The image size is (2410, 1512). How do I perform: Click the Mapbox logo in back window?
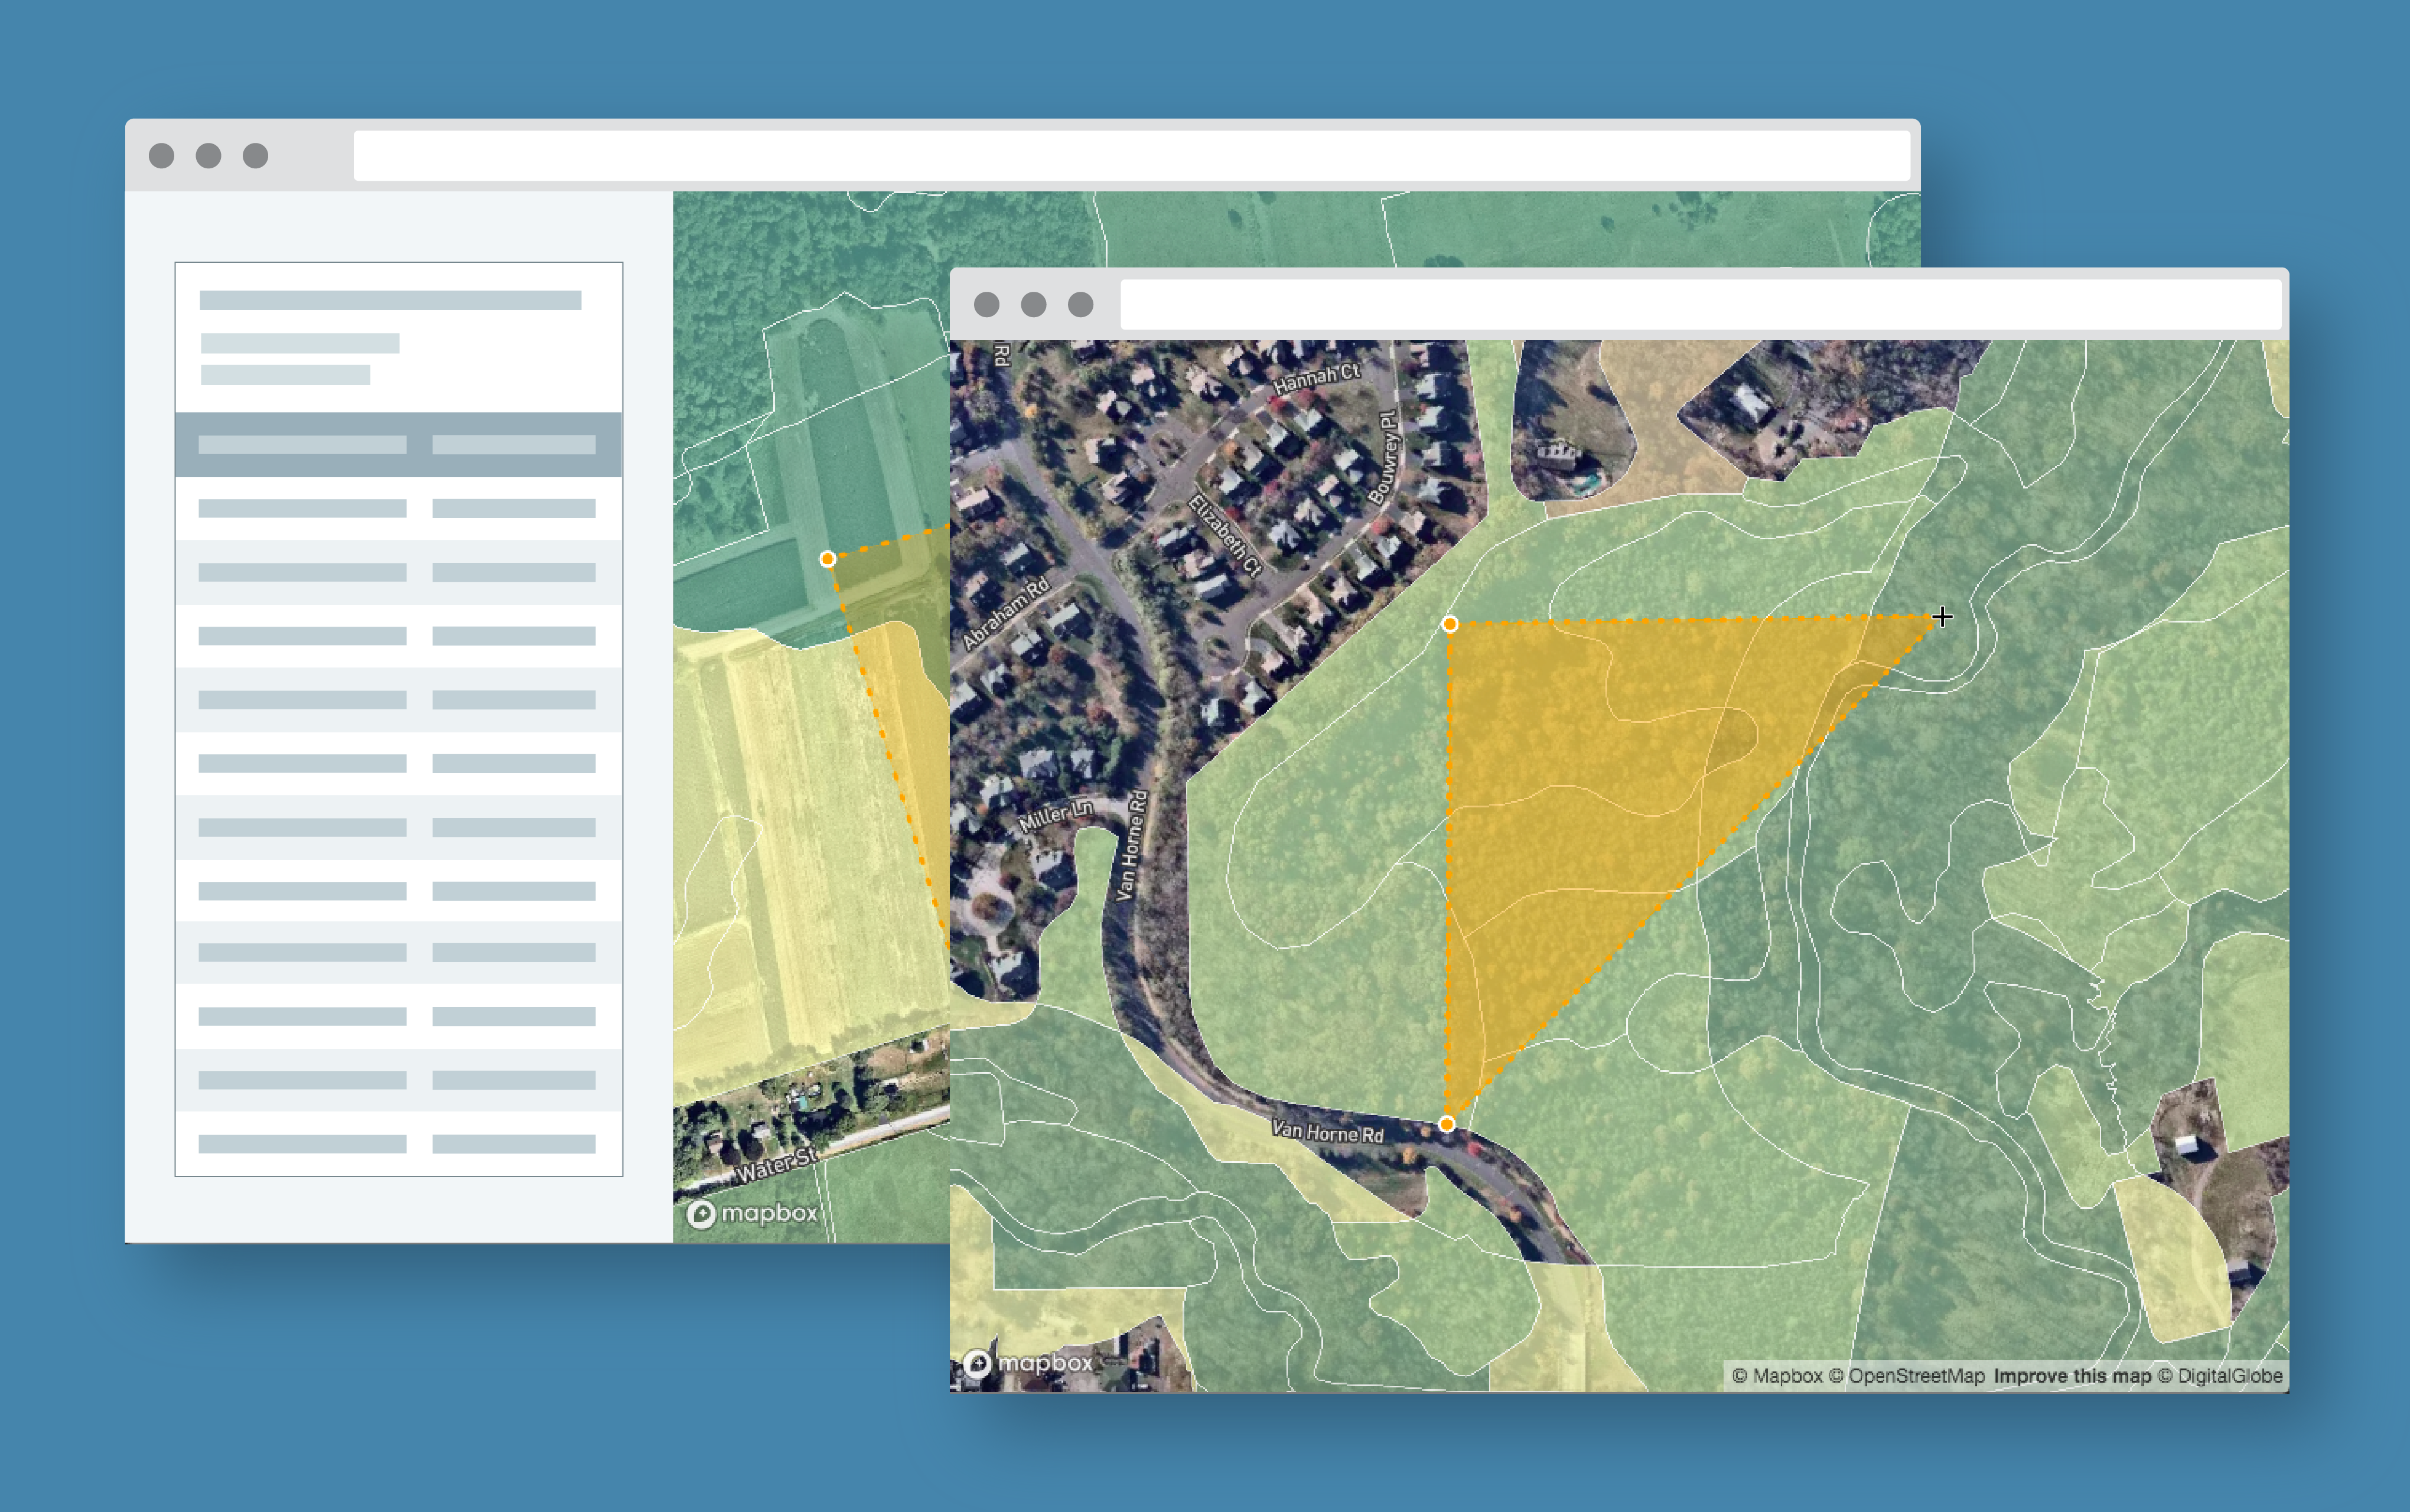[x=753, y=1213]
